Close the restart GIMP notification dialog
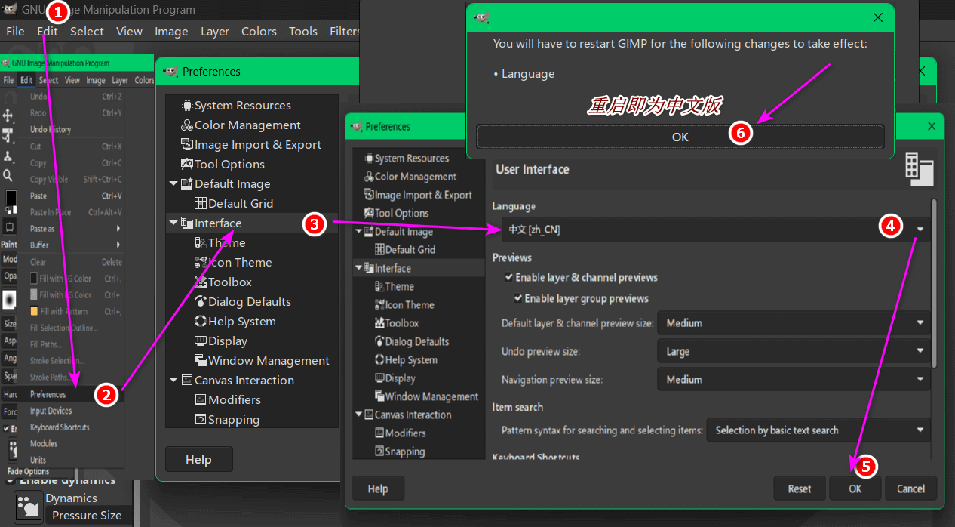The width and height of the screenshot is (955, 527). 878,18
